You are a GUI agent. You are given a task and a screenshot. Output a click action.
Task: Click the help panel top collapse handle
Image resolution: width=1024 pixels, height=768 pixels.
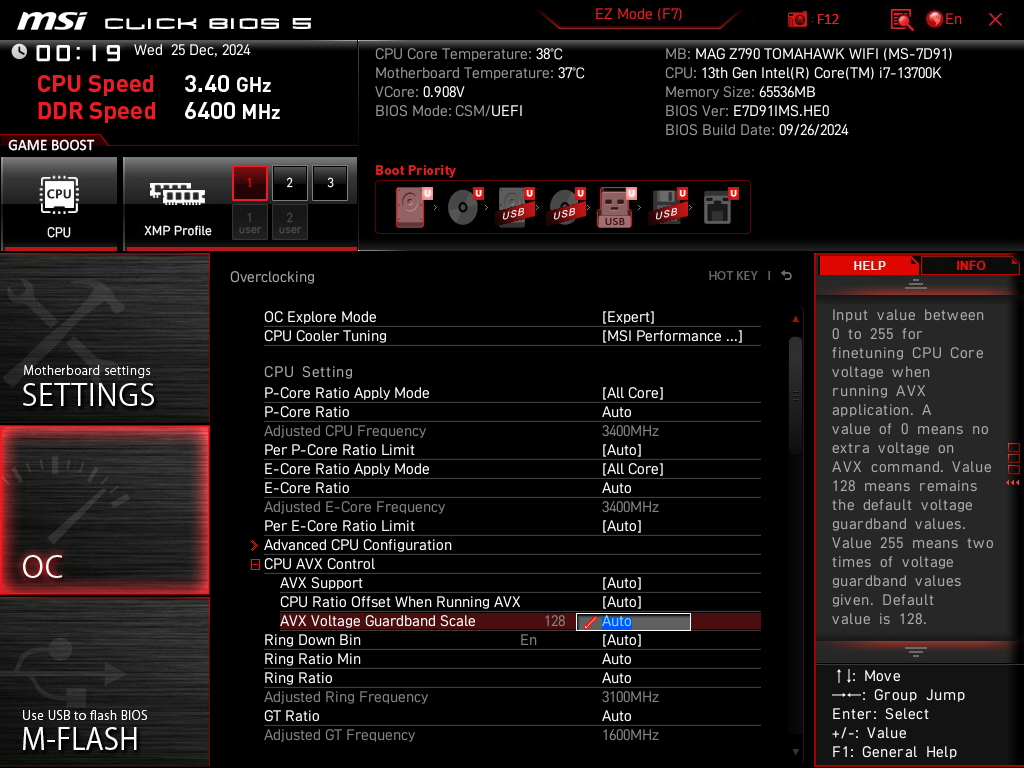[916, 283]
